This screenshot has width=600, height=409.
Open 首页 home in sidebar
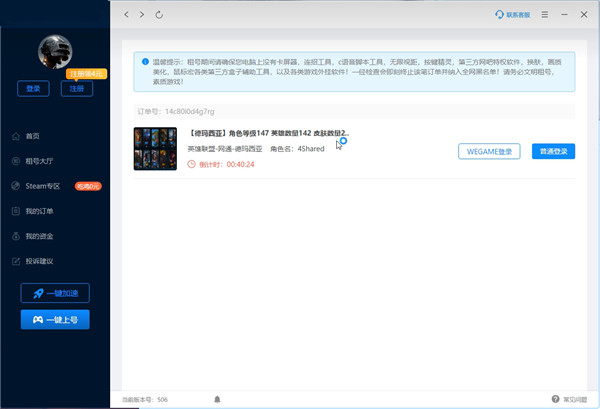[33, 136]
